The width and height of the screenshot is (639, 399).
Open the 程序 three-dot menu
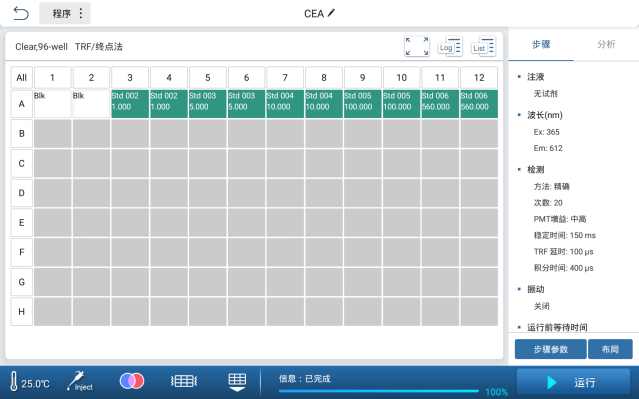click(65, 13)
